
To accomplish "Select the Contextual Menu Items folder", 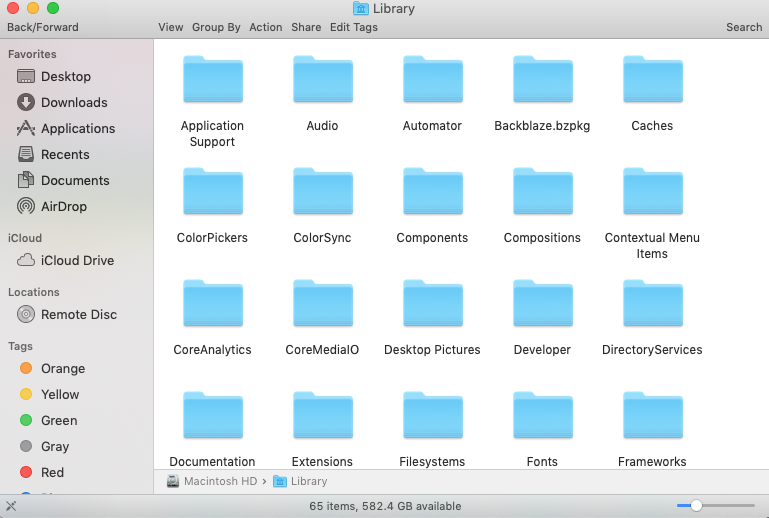I will coord(652,191).
